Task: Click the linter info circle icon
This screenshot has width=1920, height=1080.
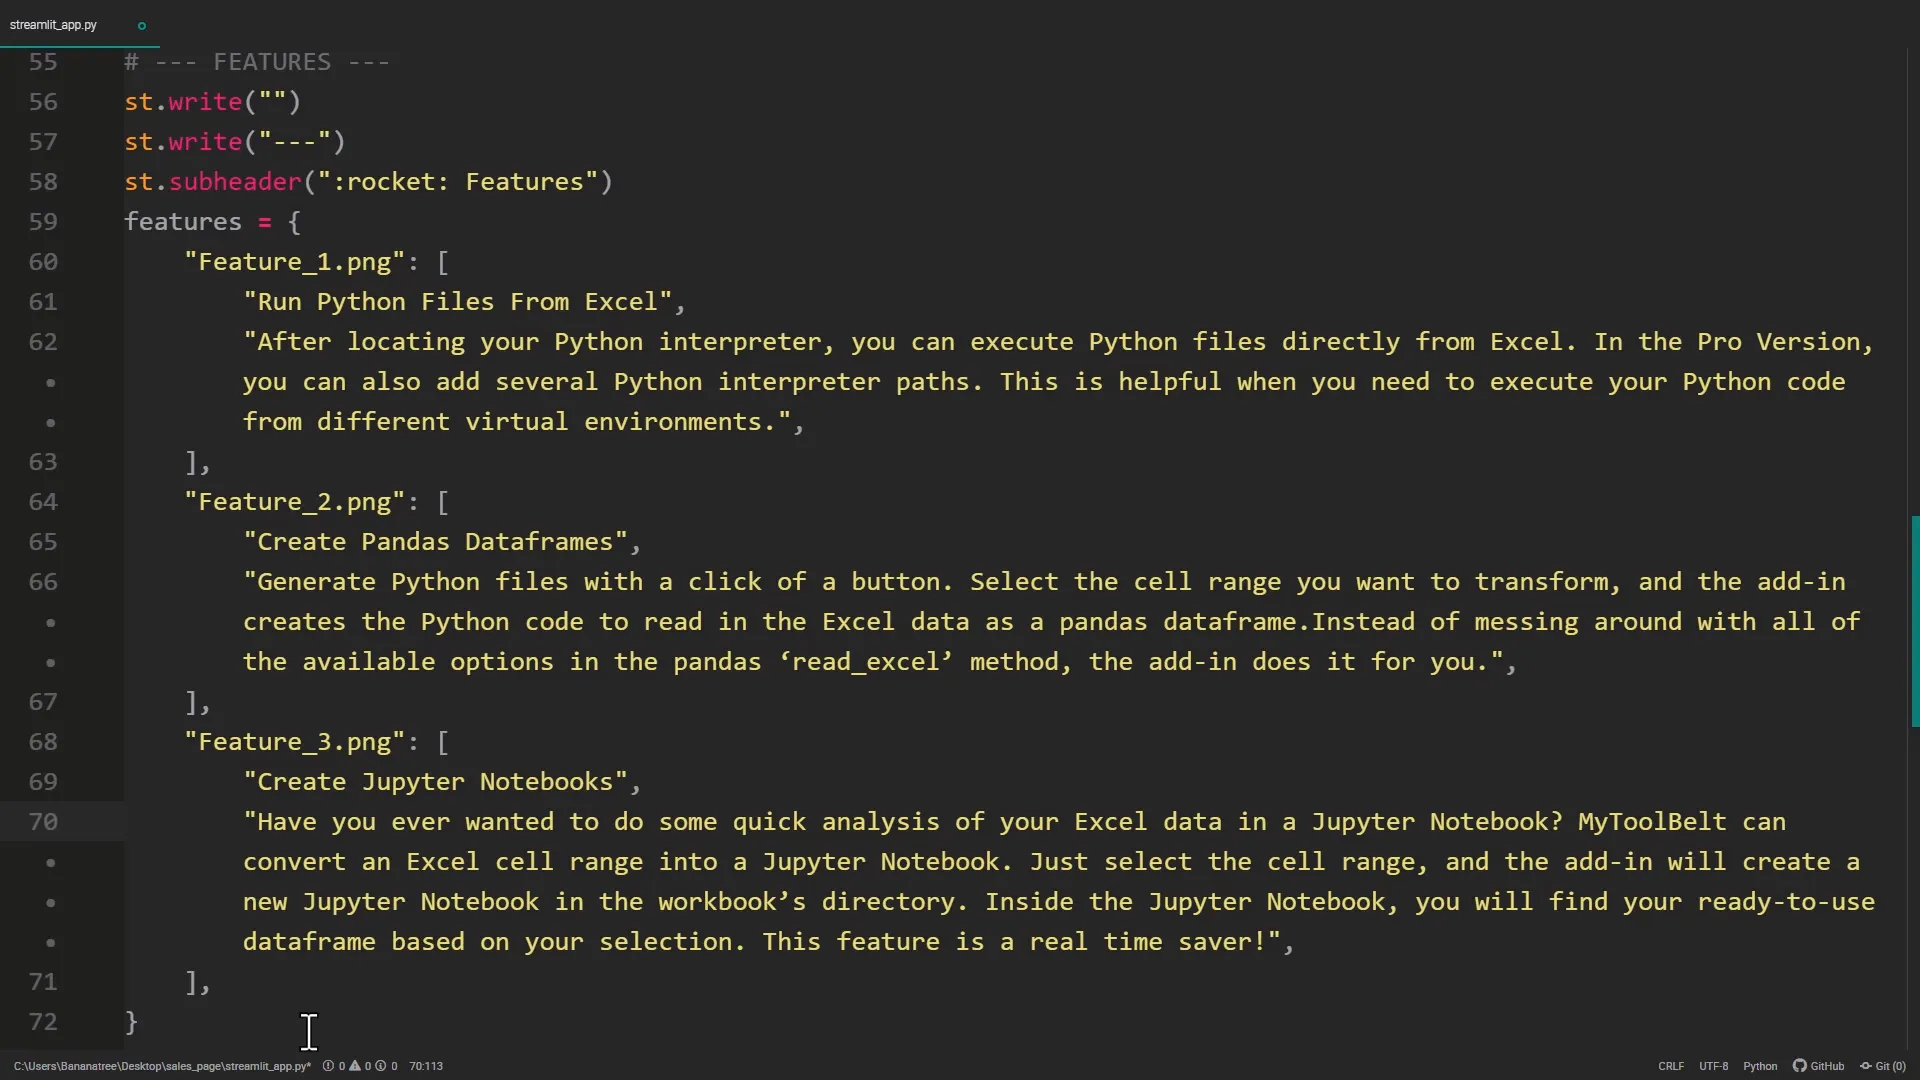Action: 380,1066
